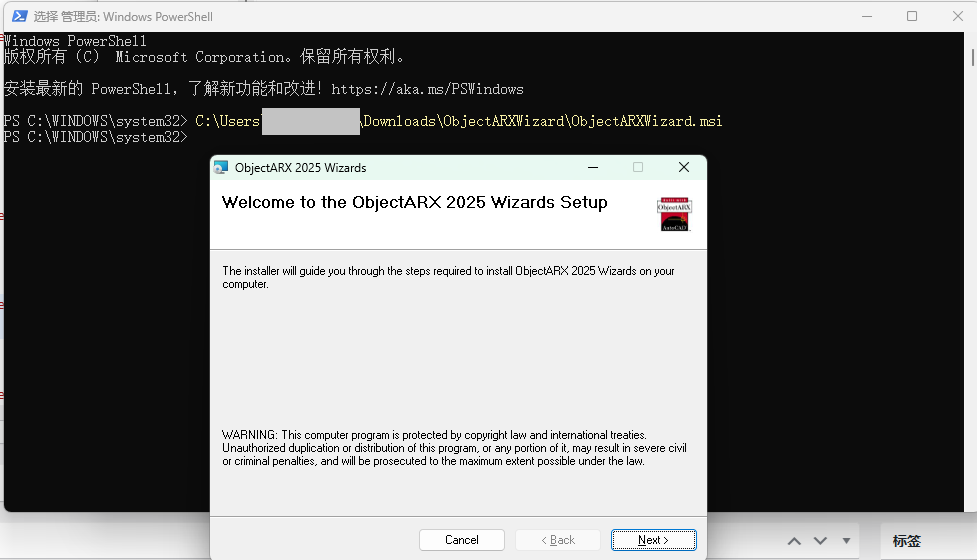Viewport: 977px width, 560px height.
Task: Maximize the Windows PowerShell window
Action: point(912,16)
